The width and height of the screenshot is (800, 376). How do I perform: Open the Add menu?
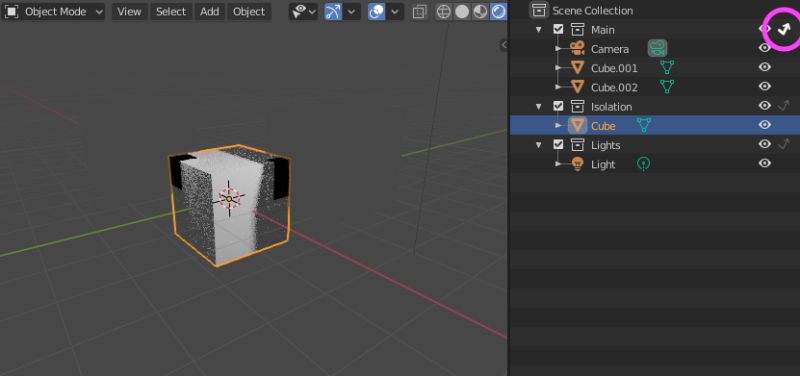click(x=209, y=11)
